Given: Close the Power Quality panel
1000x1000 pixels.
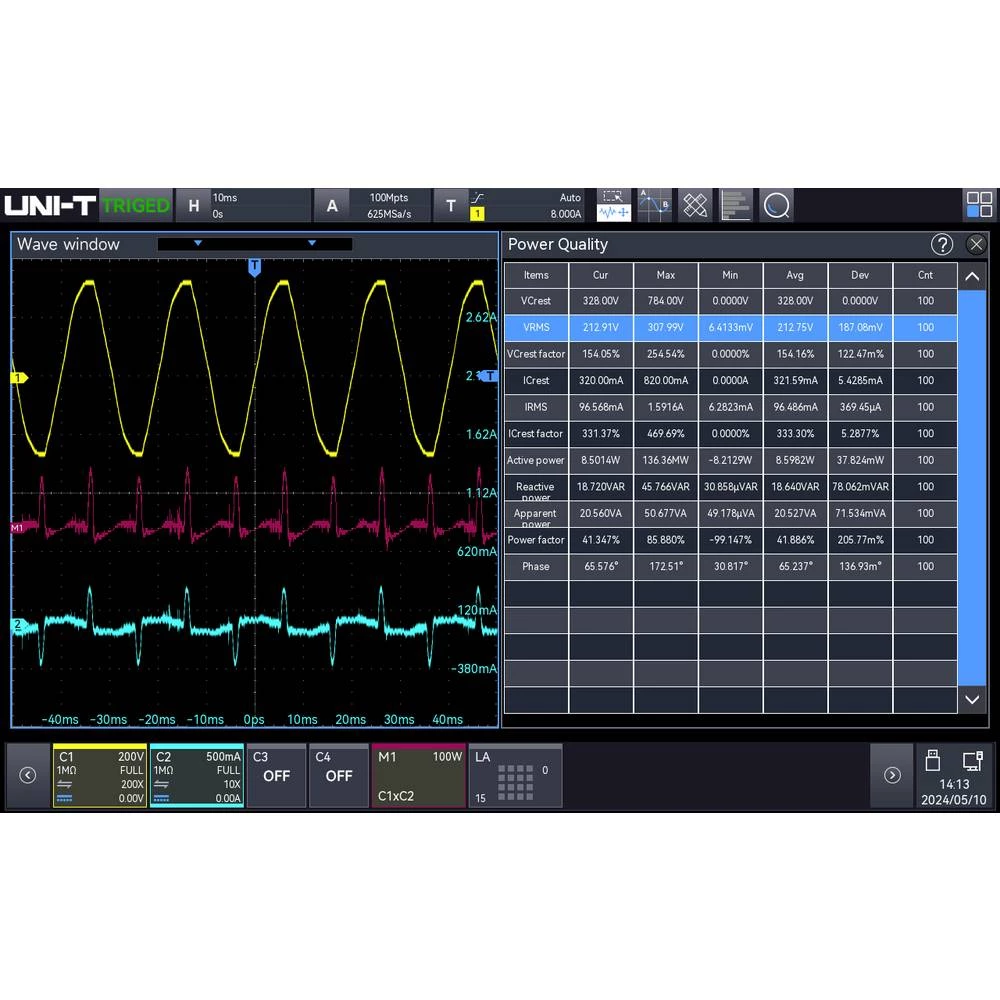Looking at the screenshot, I should [976, 244].
